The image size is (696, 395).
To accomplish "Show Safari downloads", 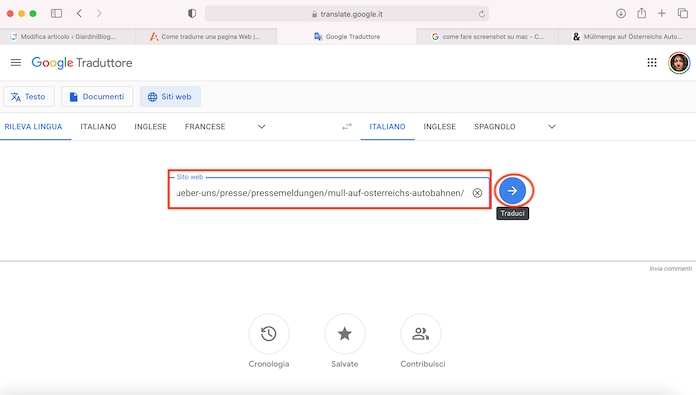I will [x=621, y=13].
